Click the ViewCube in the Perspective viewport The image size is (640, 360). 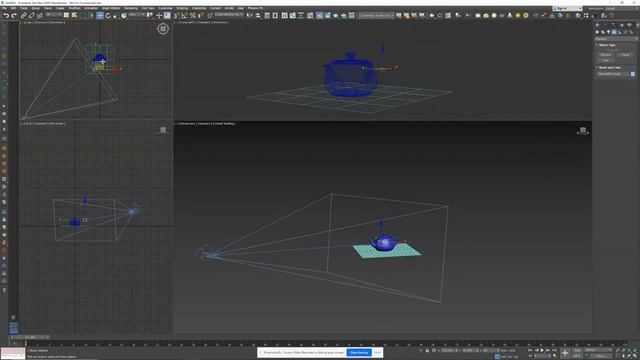pyautogui.click(x=582, y=131)
